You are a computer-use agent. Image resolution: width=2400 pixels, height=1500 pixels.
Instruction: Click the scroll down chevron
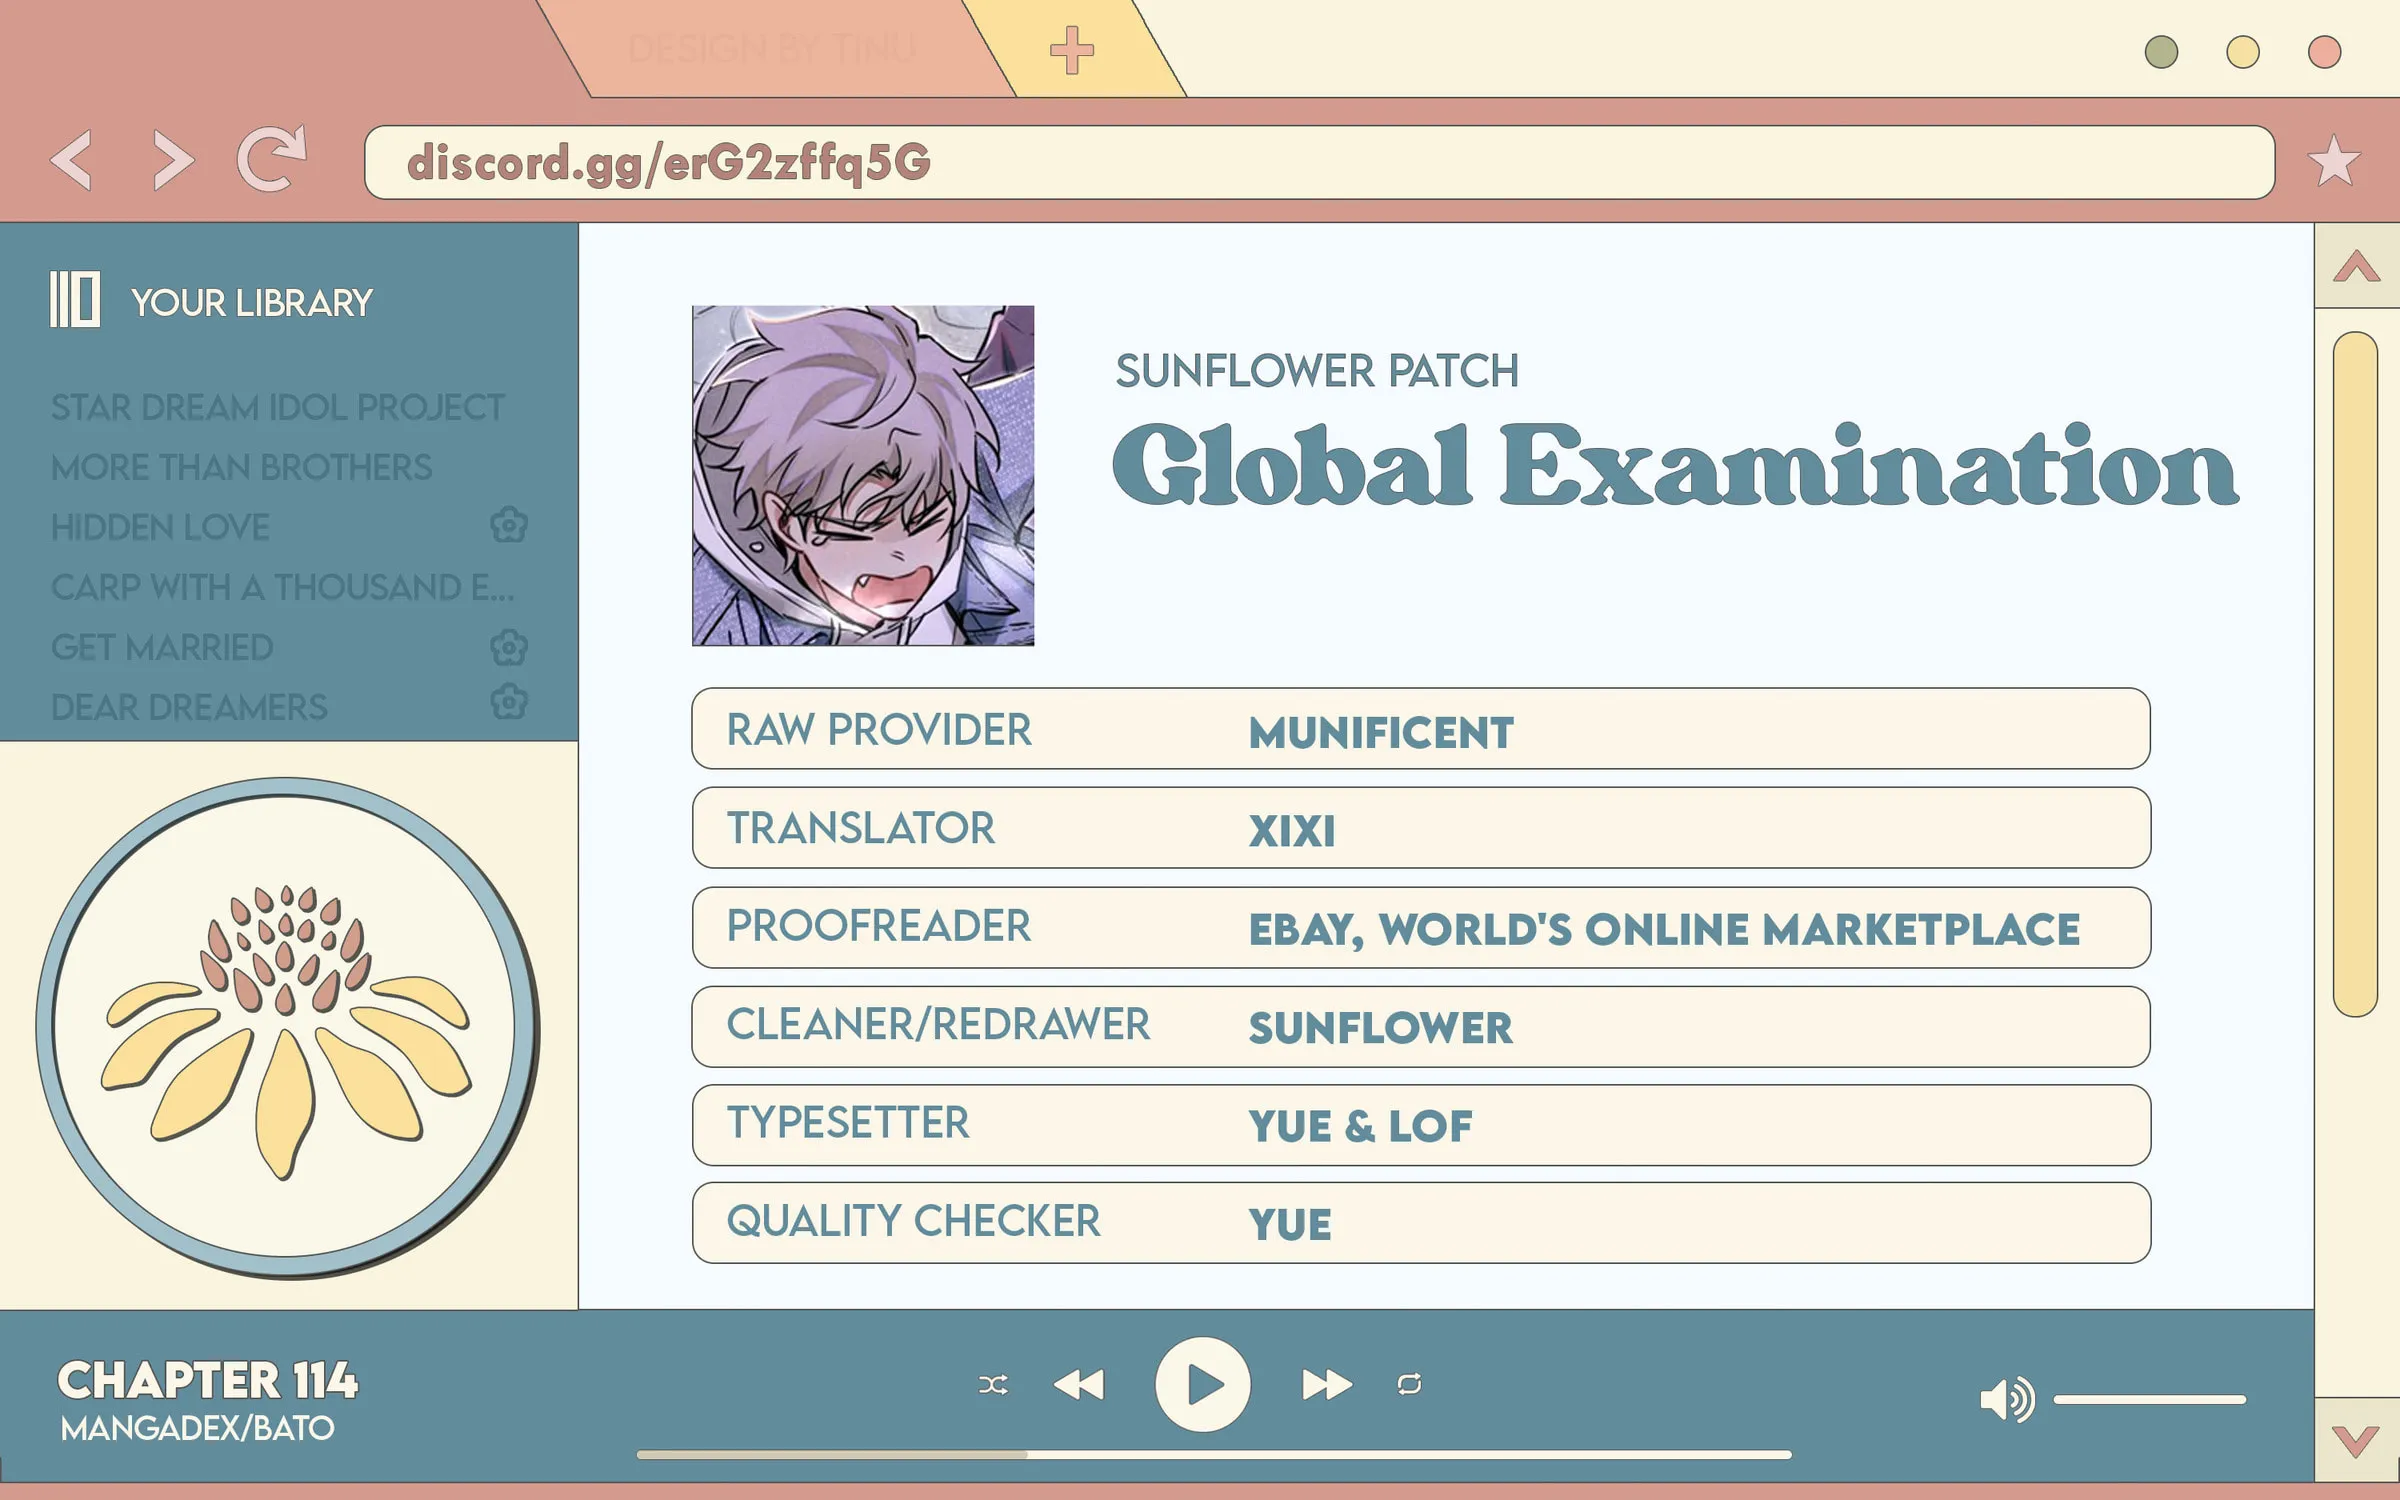pyautogui.click(x=2357, y=1441)
